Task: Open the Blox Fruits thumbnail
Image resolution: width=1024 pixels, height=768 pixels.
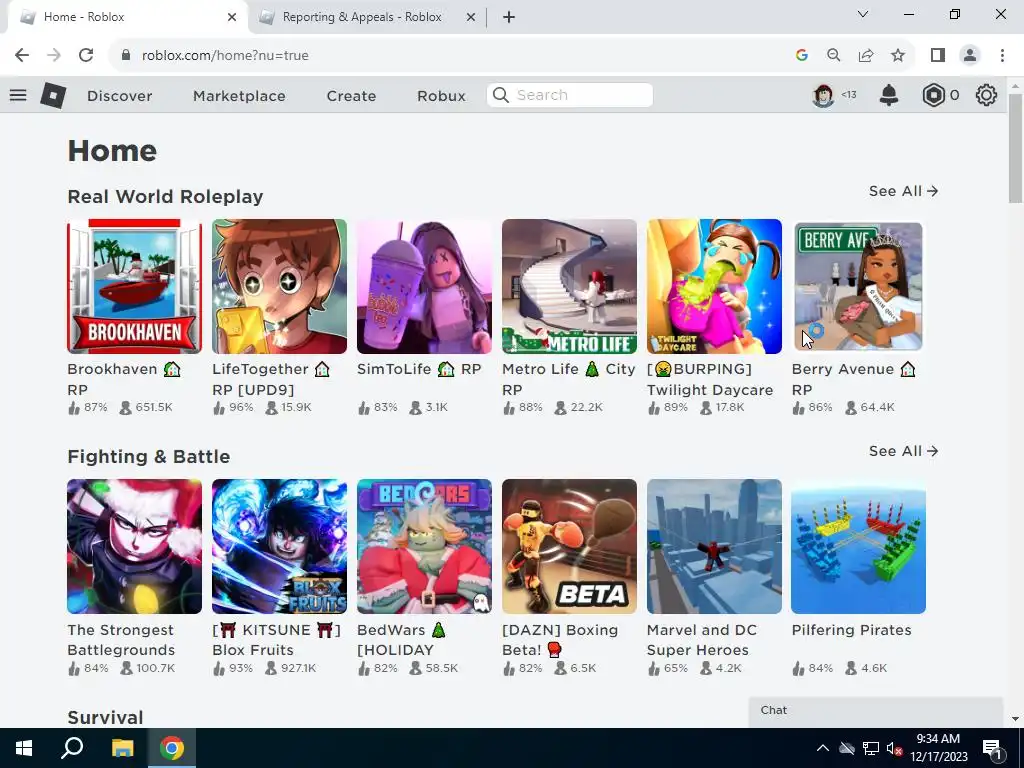Action: [280, 547]
